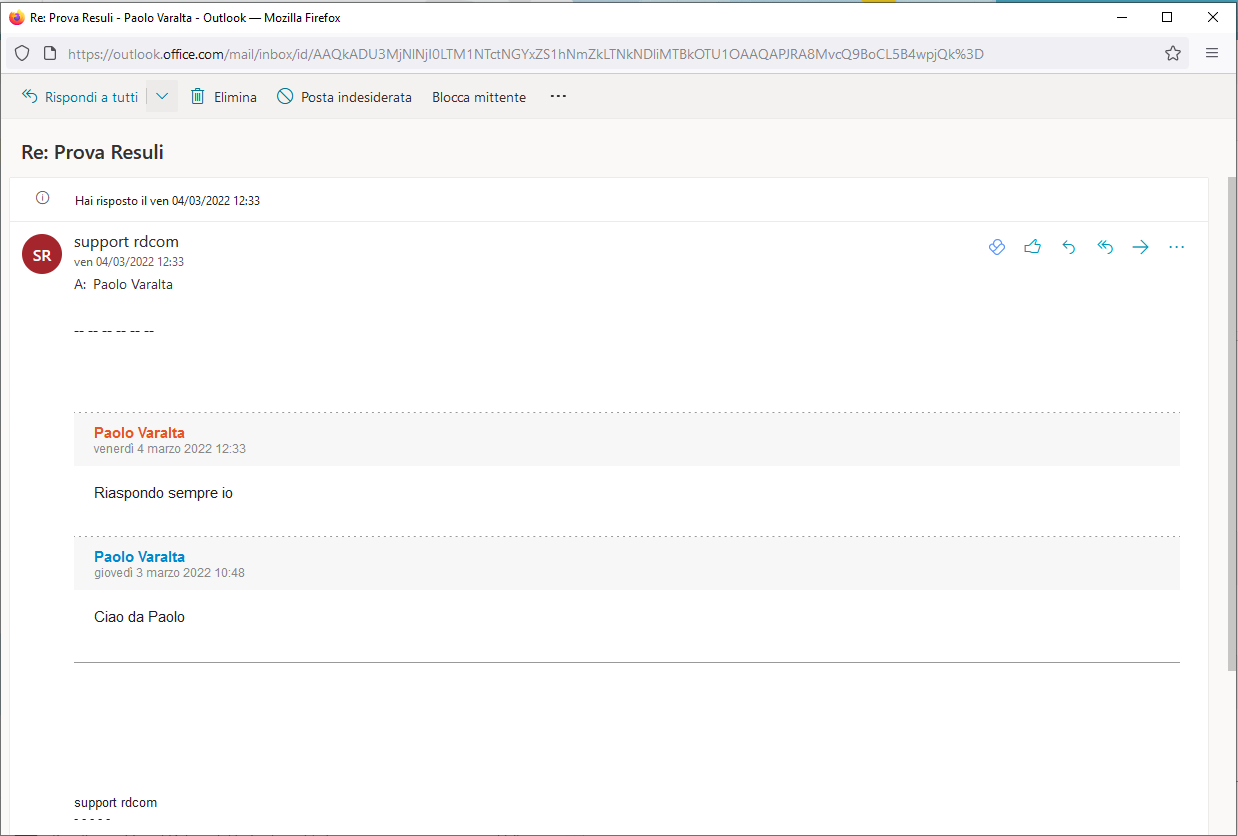Mark message as Posta indesiderata
Screen dimensions: 1238x836
click(x=344, y=97)
